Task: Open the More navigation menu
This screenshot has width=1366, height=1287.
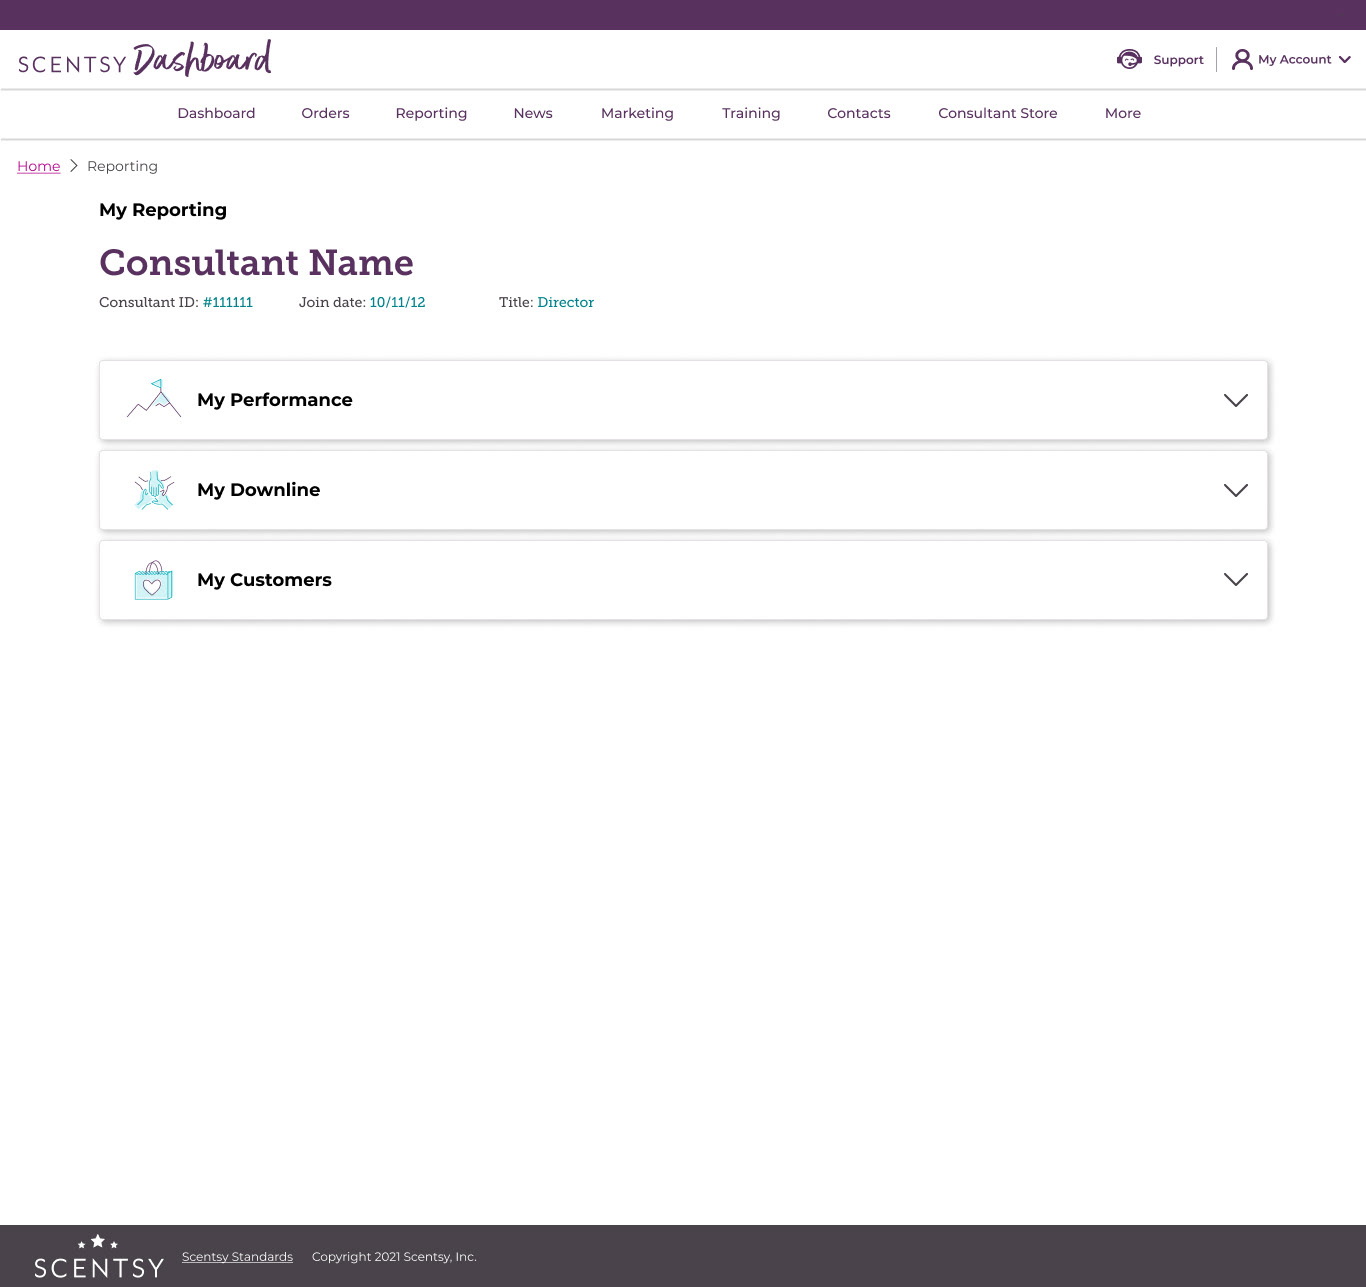Action: (1123, 113)
